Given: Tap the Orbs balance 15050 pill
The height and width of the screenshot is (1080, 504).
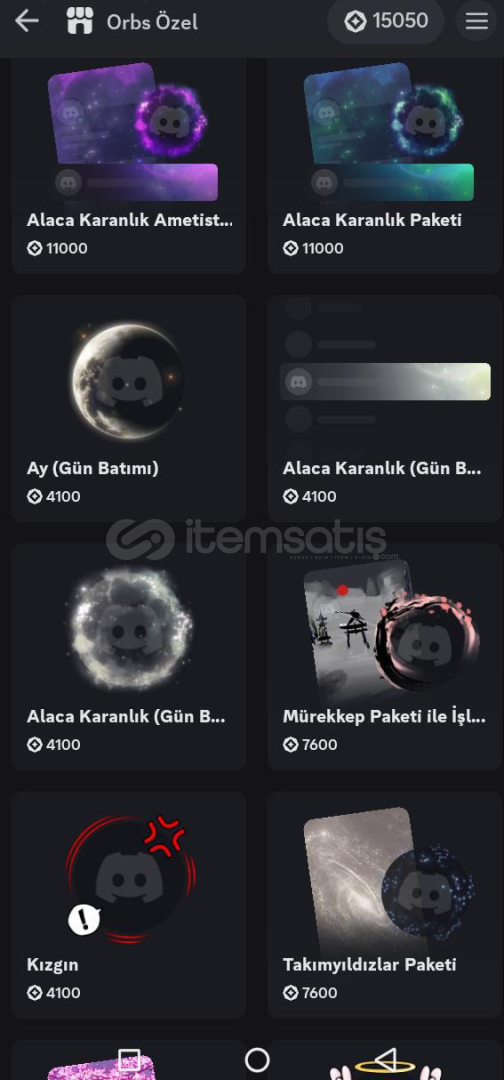Looking at the screenshot, I should pyautogui.click(x=386, y=21).
